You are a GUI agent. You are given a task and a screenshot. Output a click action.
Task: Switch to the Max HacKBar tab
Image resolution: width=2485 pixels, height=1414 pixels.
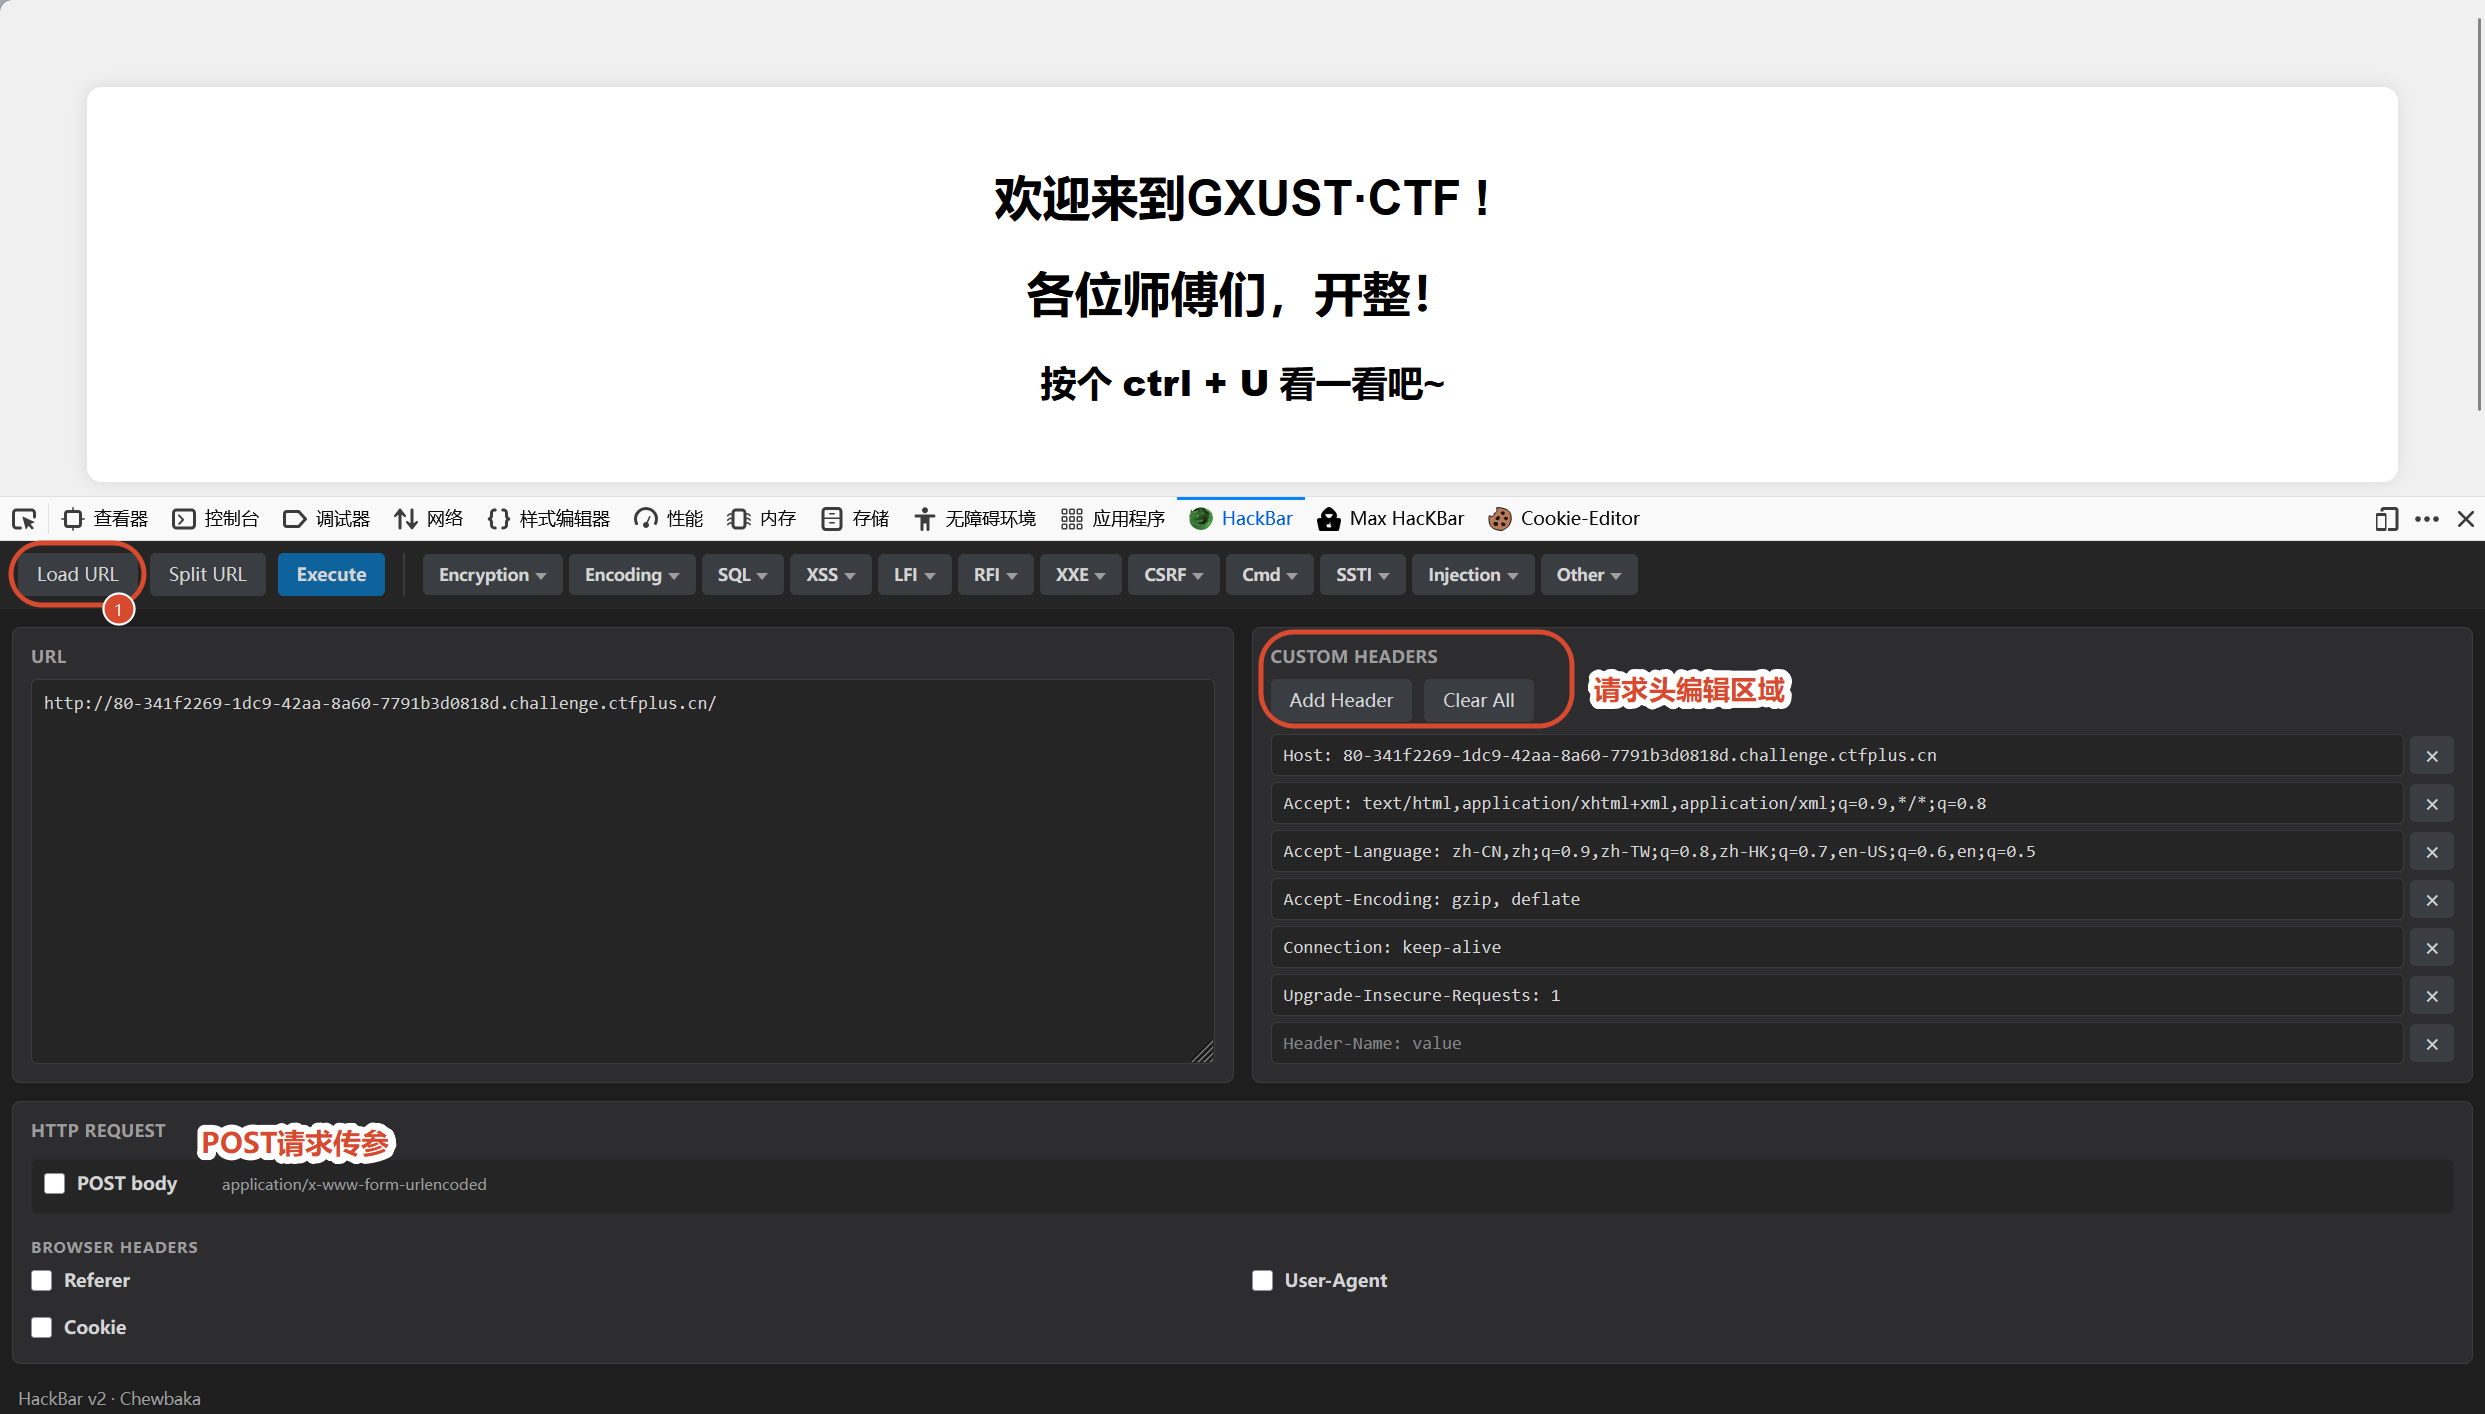[1391, 519]
